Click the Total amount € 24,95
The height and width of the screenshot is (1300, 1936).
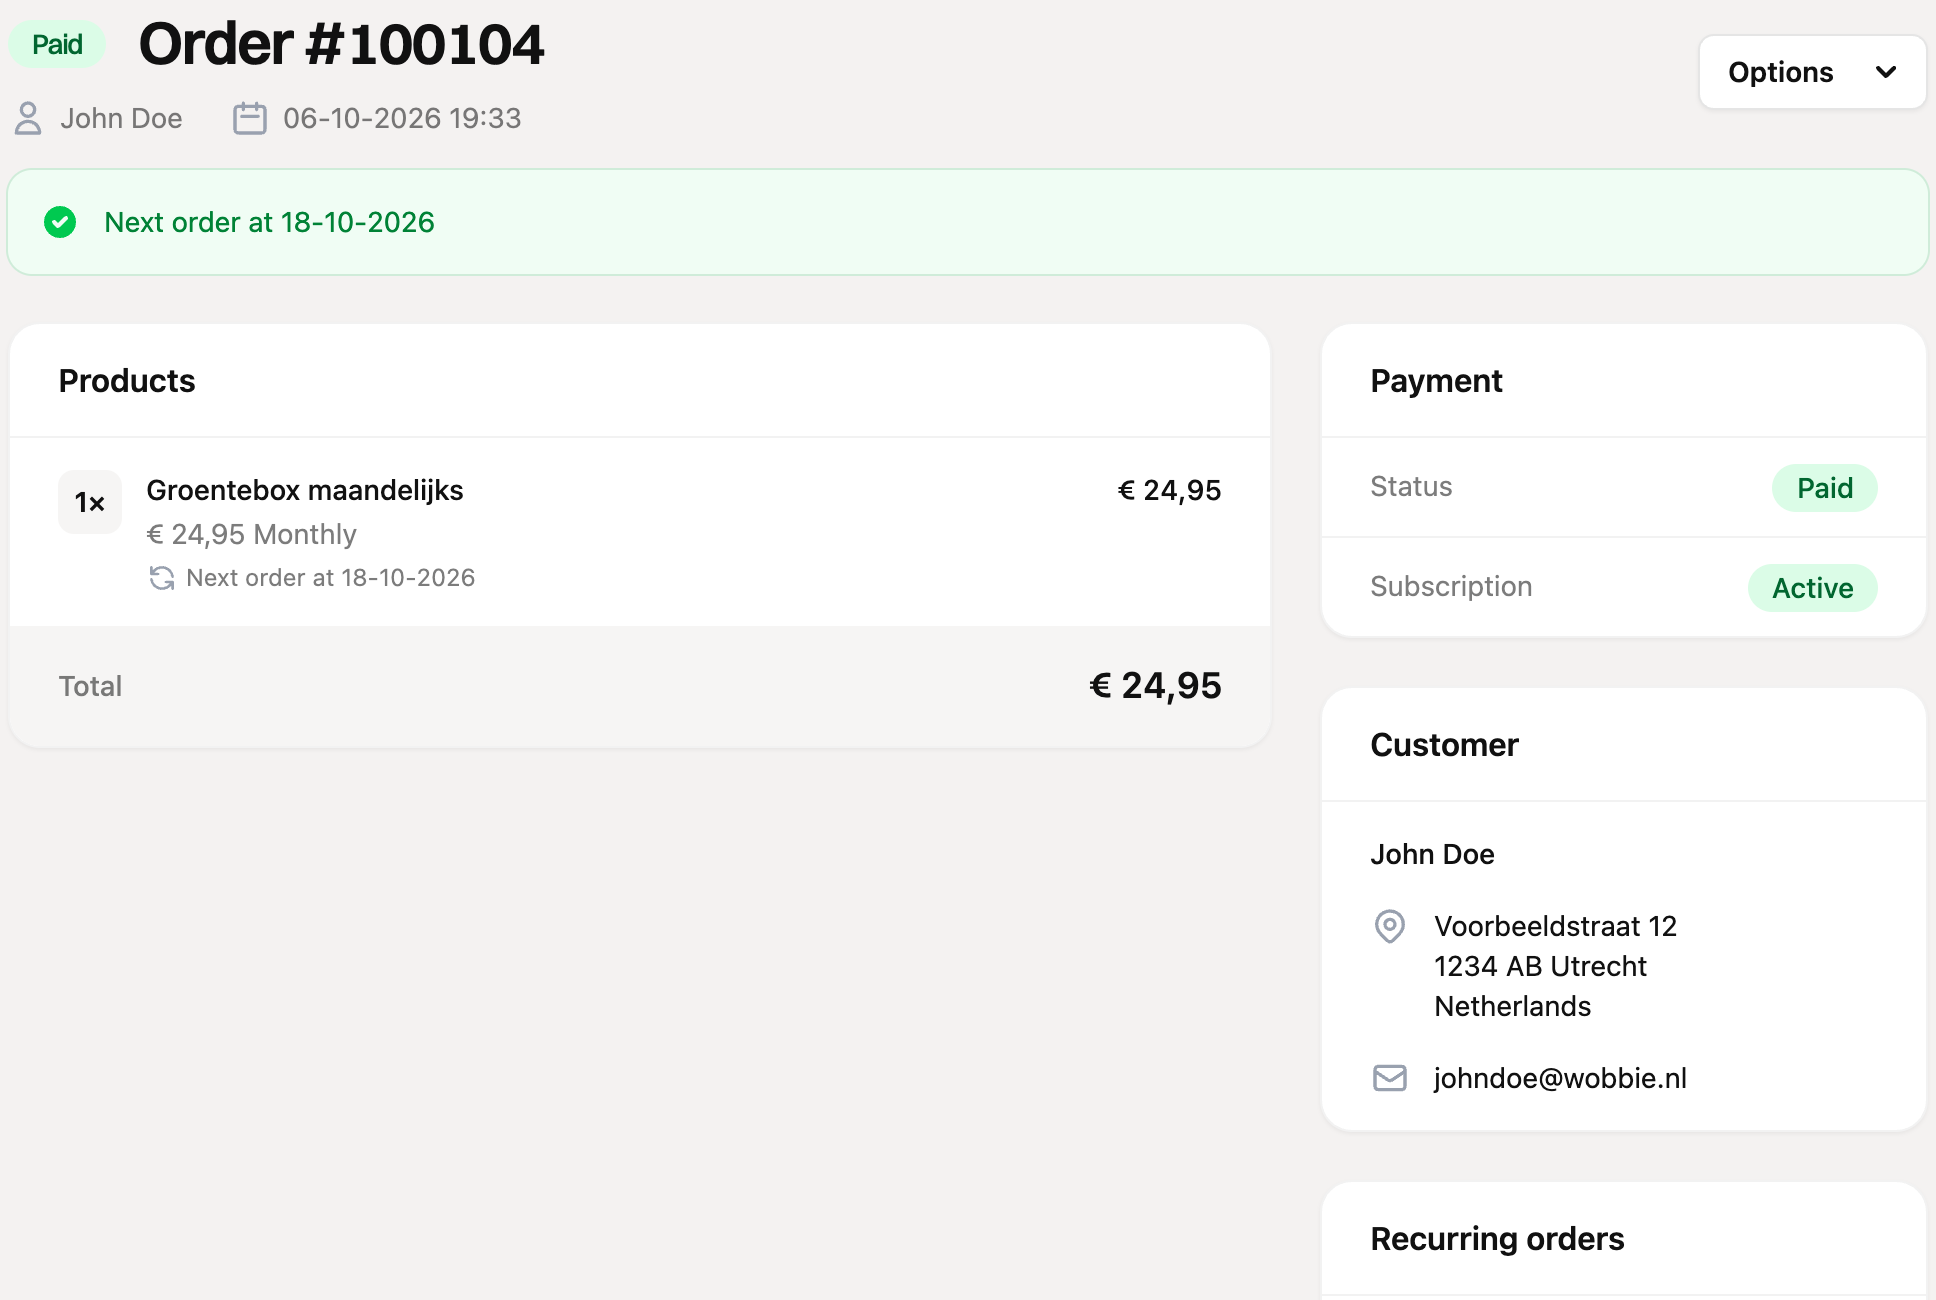(x=1155, y=686)
